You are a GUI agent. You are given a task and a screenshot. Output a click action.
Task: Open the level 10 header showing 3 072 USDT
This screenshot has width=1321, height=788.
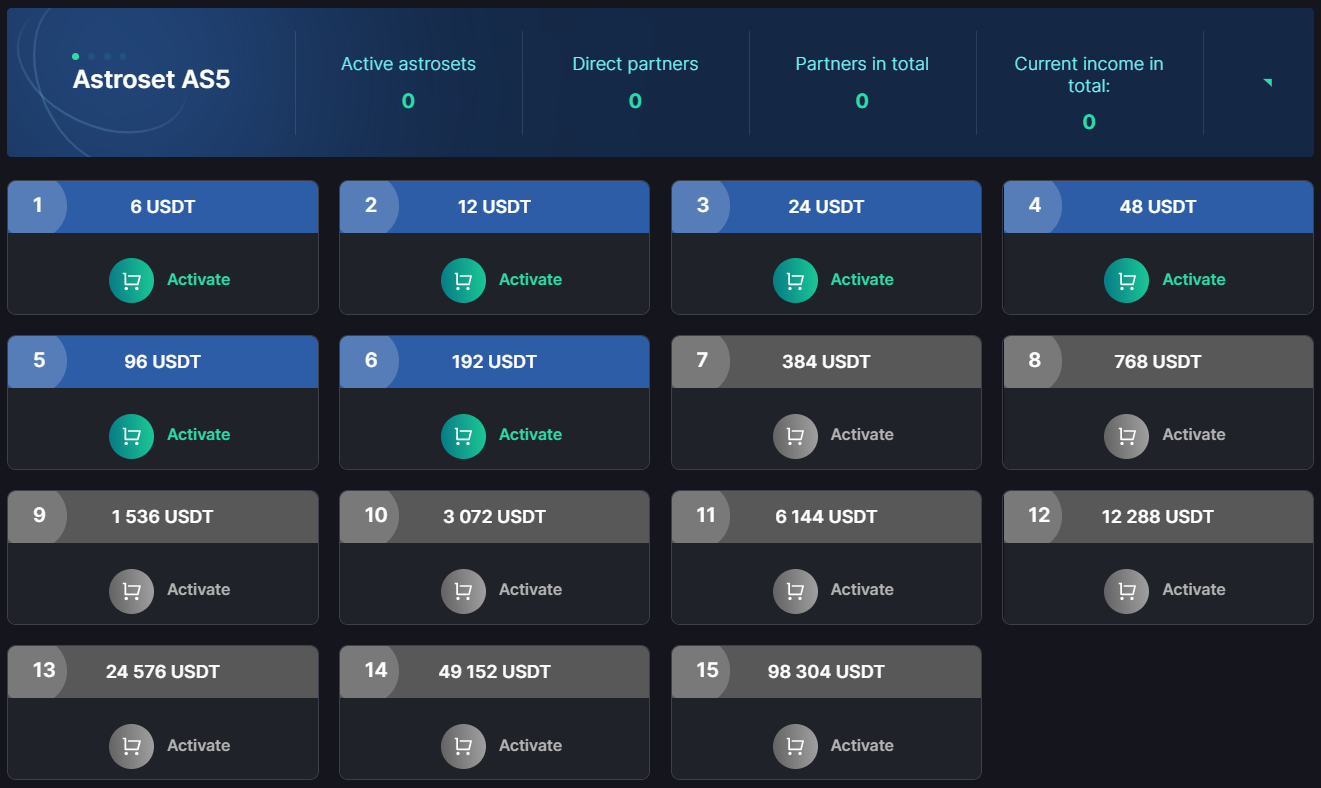click(x=494, y=517)
